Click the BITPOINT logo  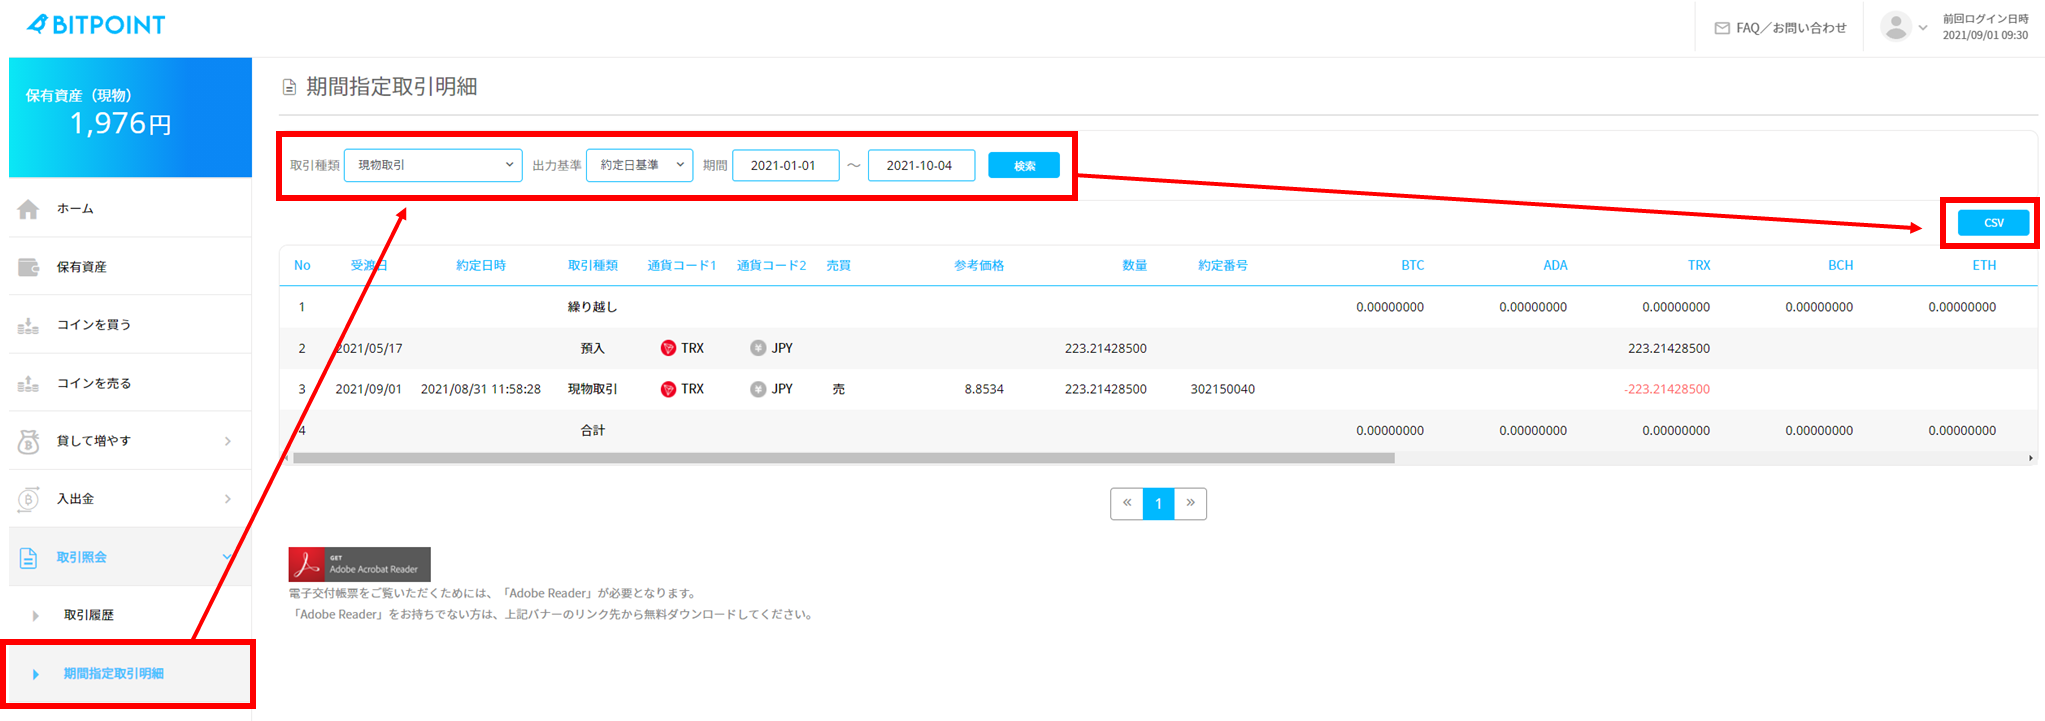point(96,25)
